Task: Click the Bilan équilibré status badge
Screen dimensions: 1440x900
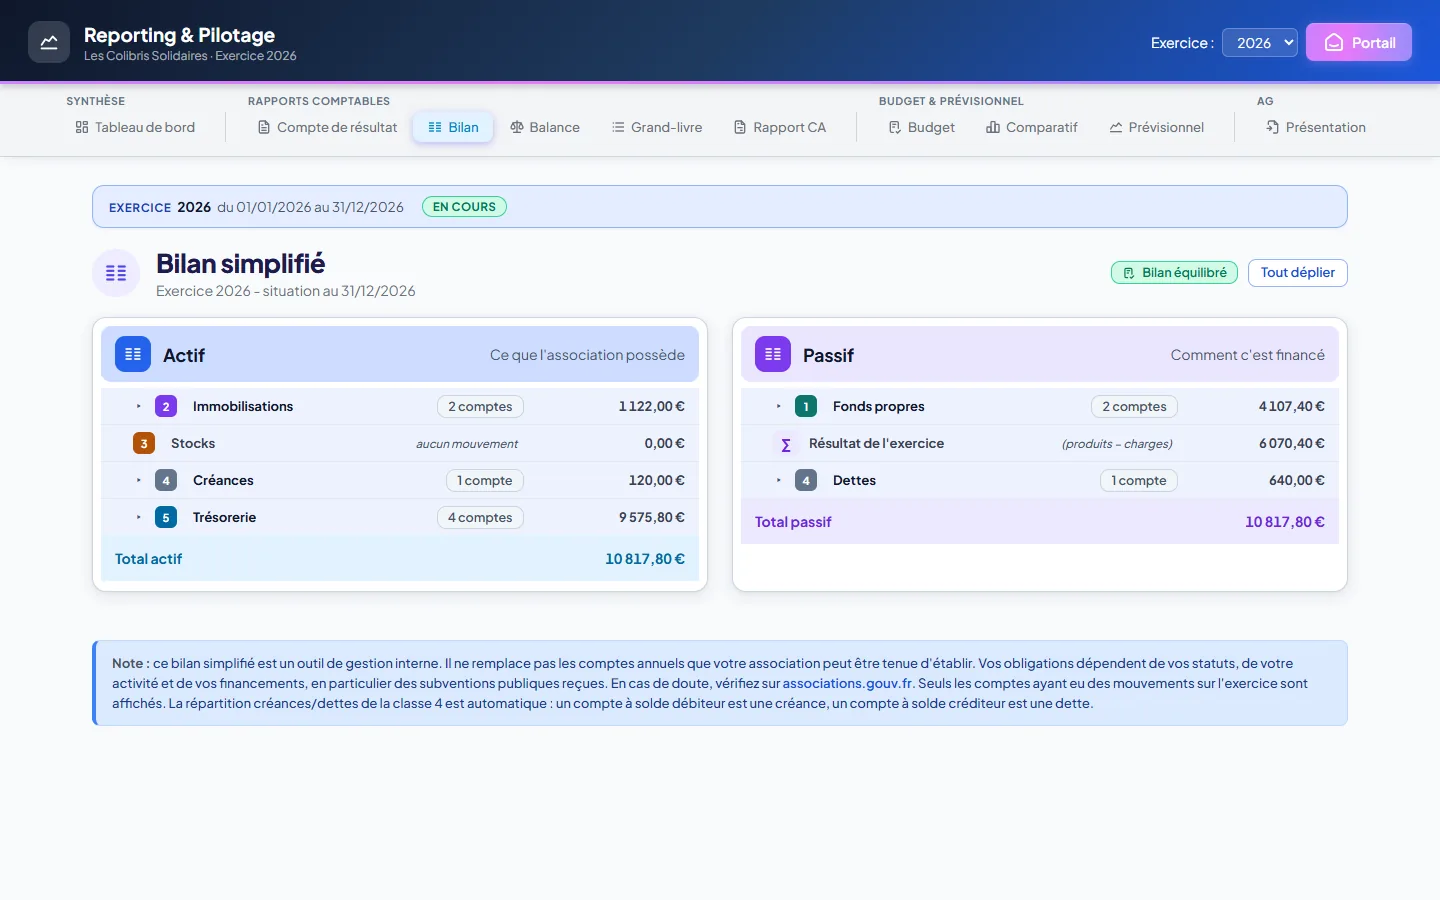Action: [1174, 272]
